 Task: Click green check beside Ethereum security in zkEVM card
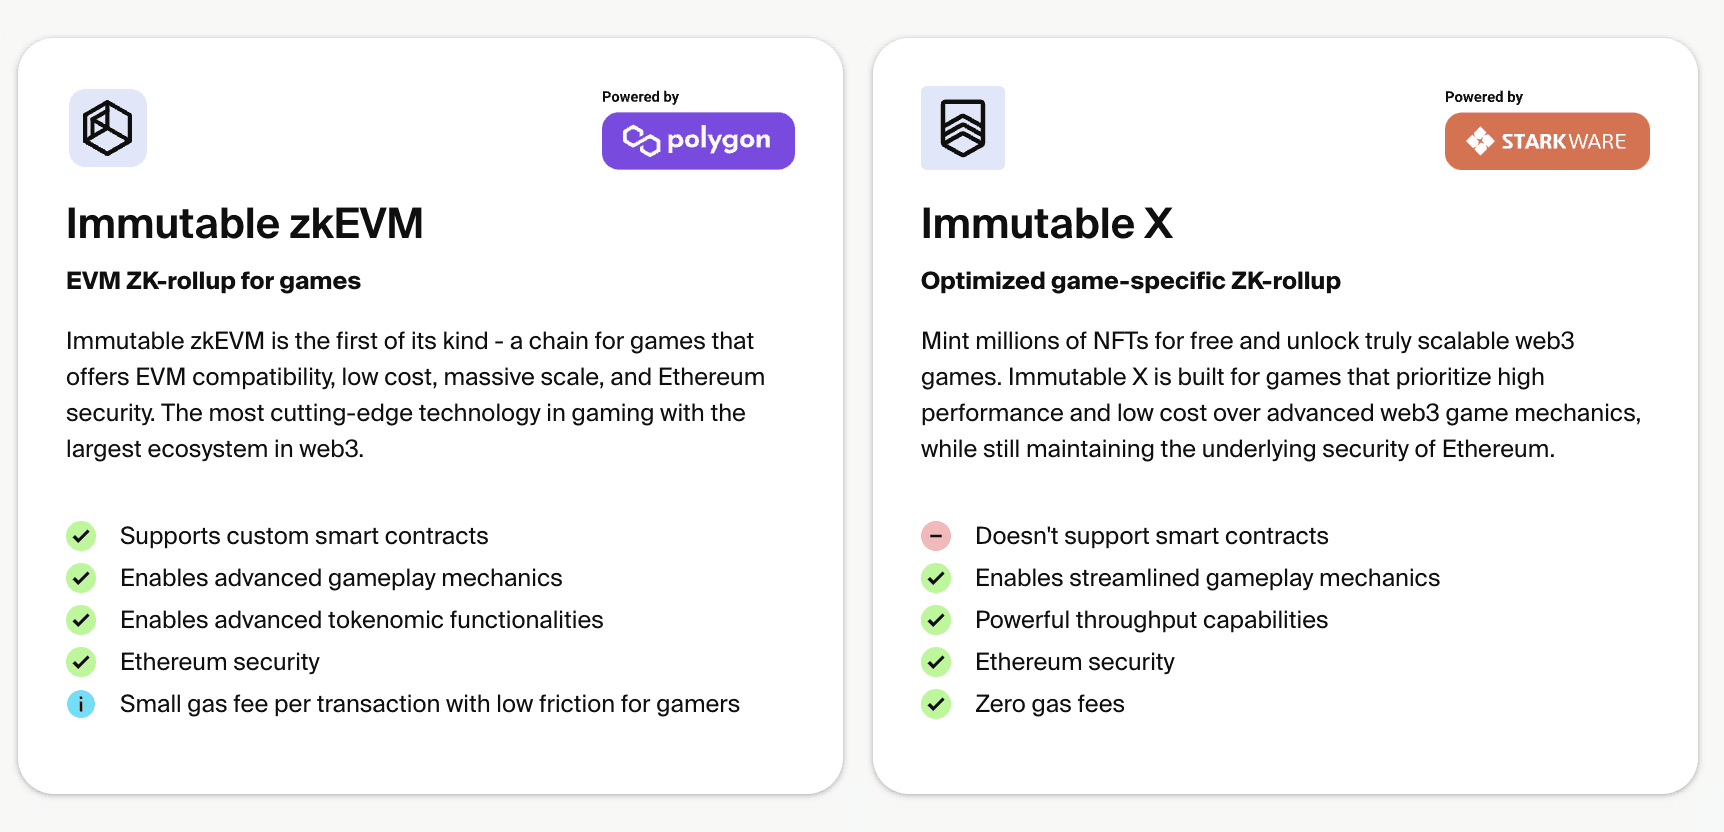point(81,662)
